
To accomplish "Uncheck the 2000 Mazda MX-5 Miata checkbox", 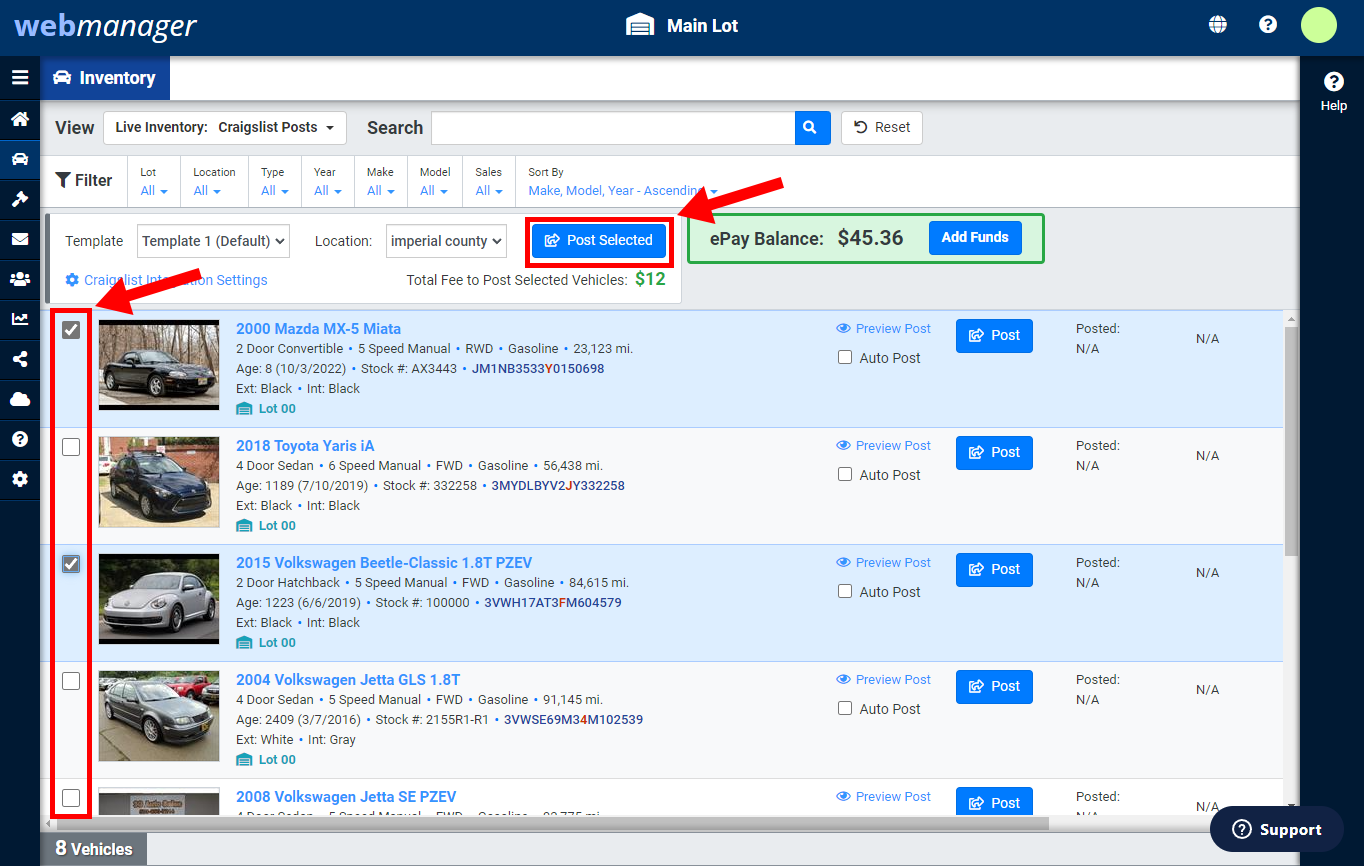I will point(71,330).
